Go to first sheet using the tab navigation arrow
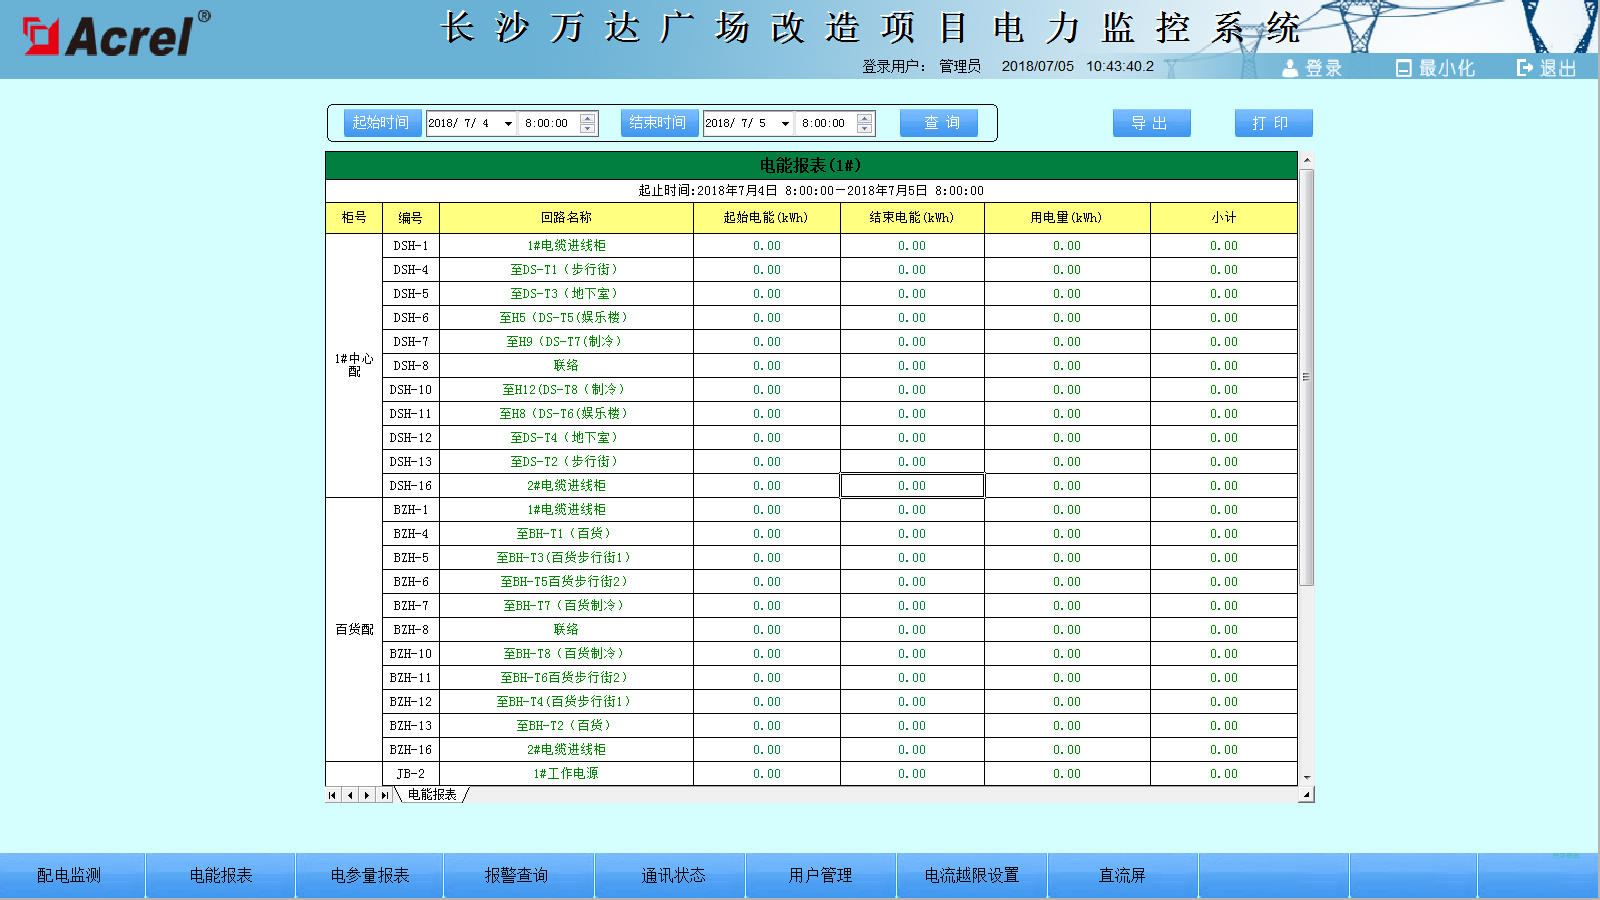This screenshot has width=1600, height=900. coord(333,795)
